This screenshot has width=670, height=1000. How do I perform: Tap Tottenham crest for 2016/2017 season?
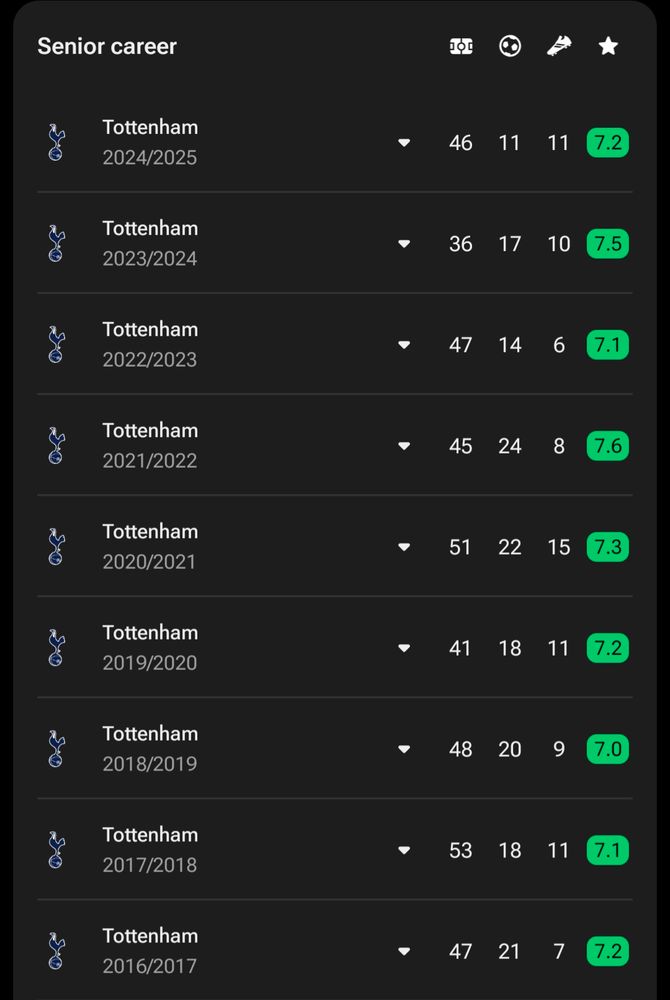point(56,951)
